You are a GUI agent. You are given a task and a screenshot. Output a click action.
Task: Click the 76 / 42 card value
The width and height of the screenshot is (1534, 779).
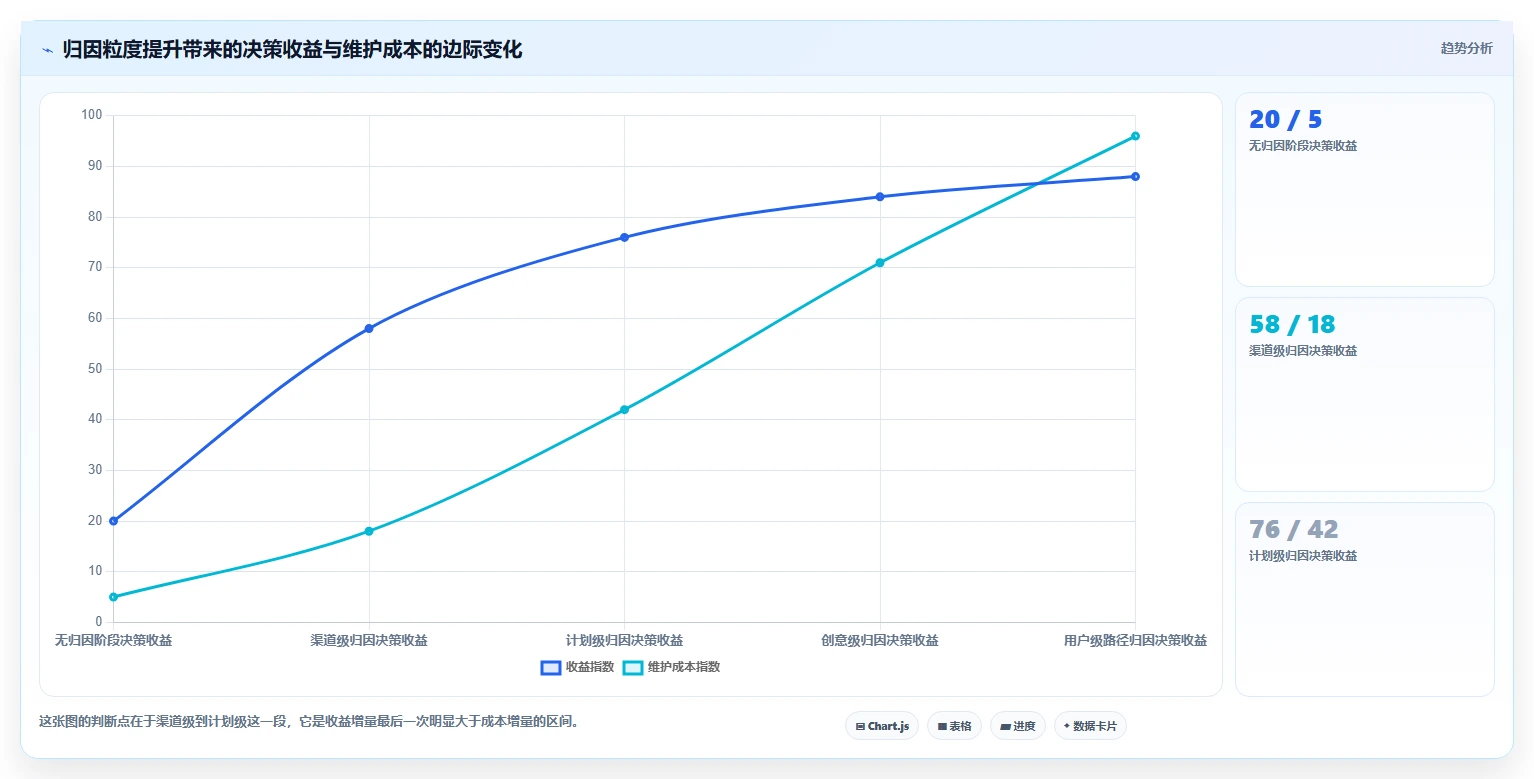tap(1293, 530)
